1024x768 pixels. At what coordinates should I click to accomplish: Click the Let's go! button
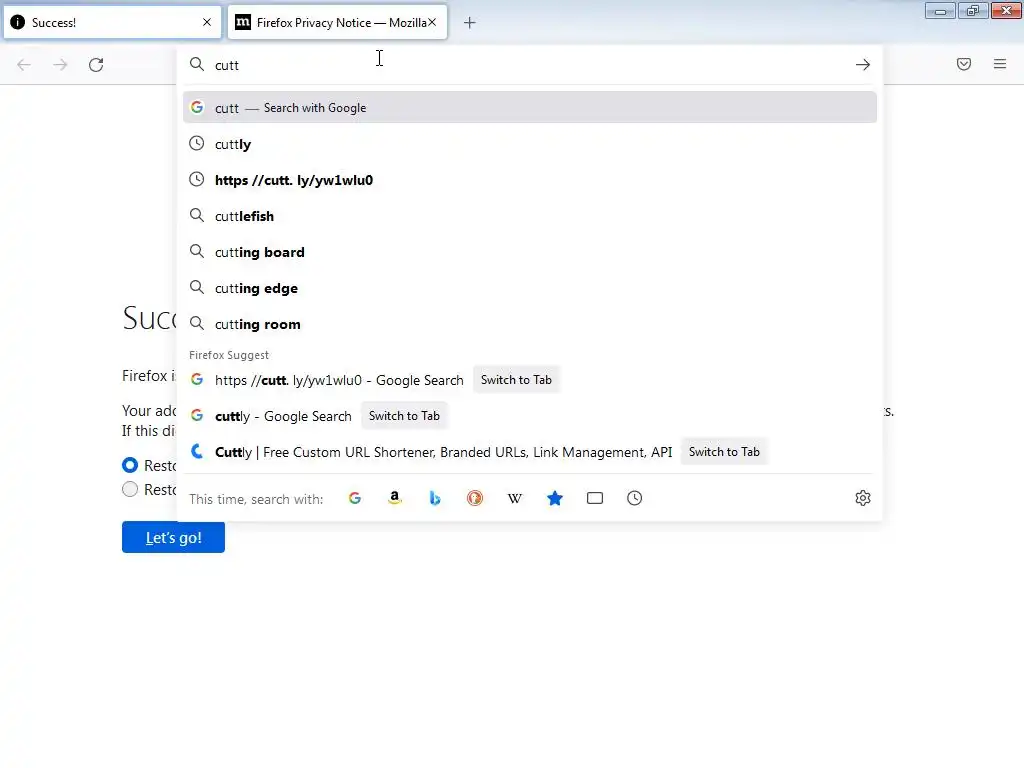pyautogui.click(x=173, y=537)
